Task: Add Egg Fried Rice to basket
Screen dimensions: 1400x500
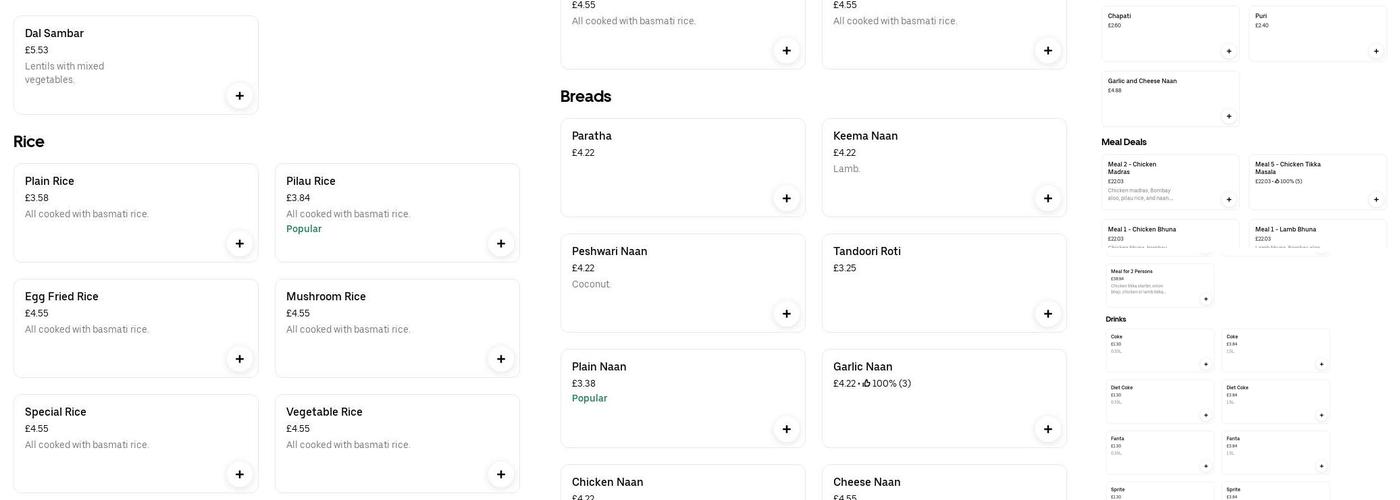Action: (x=240, y=359)
